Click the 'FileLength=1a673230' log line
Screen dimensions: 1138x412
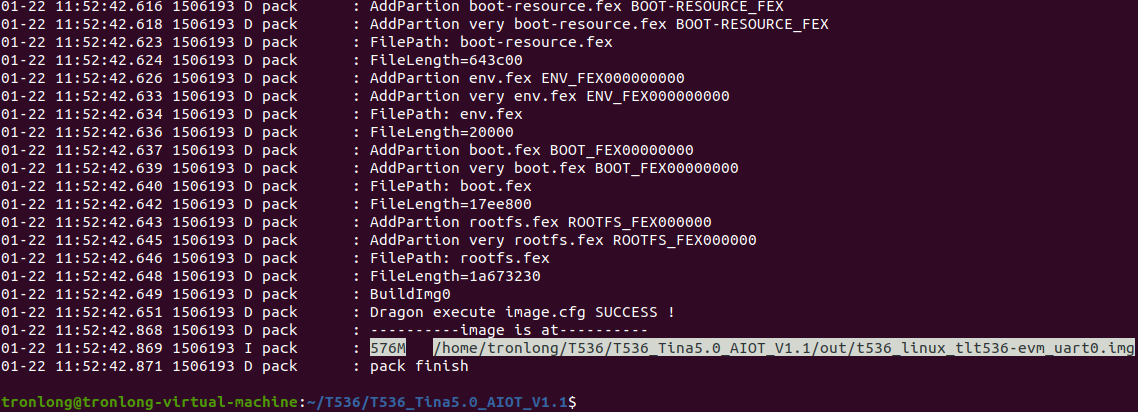(455, 276)
